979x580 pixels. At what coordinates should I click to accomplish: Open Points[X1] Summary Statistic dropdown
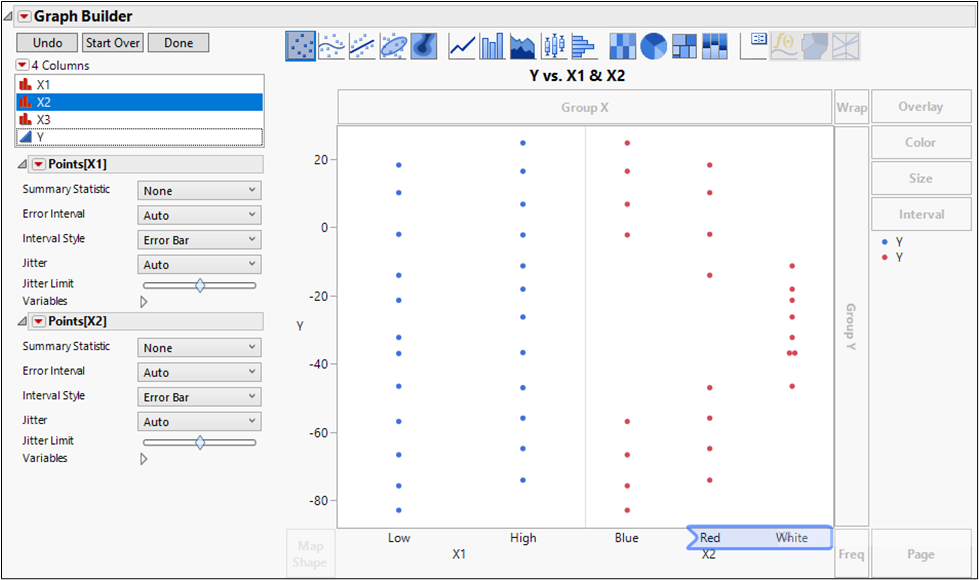tap(199, 190)
